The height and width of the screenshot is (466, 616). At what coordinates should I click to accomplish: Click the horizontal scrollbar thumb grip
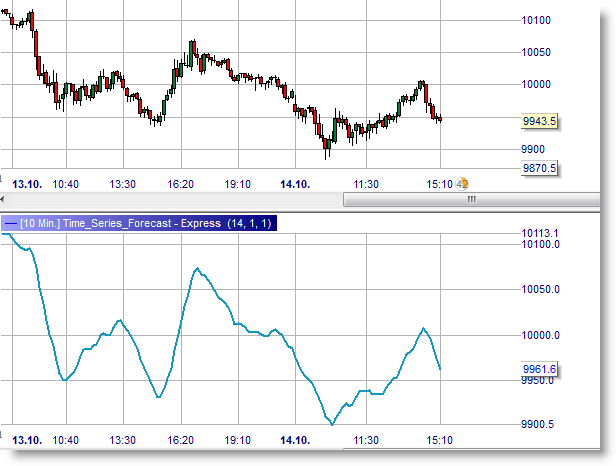click(x=471, y=200)
